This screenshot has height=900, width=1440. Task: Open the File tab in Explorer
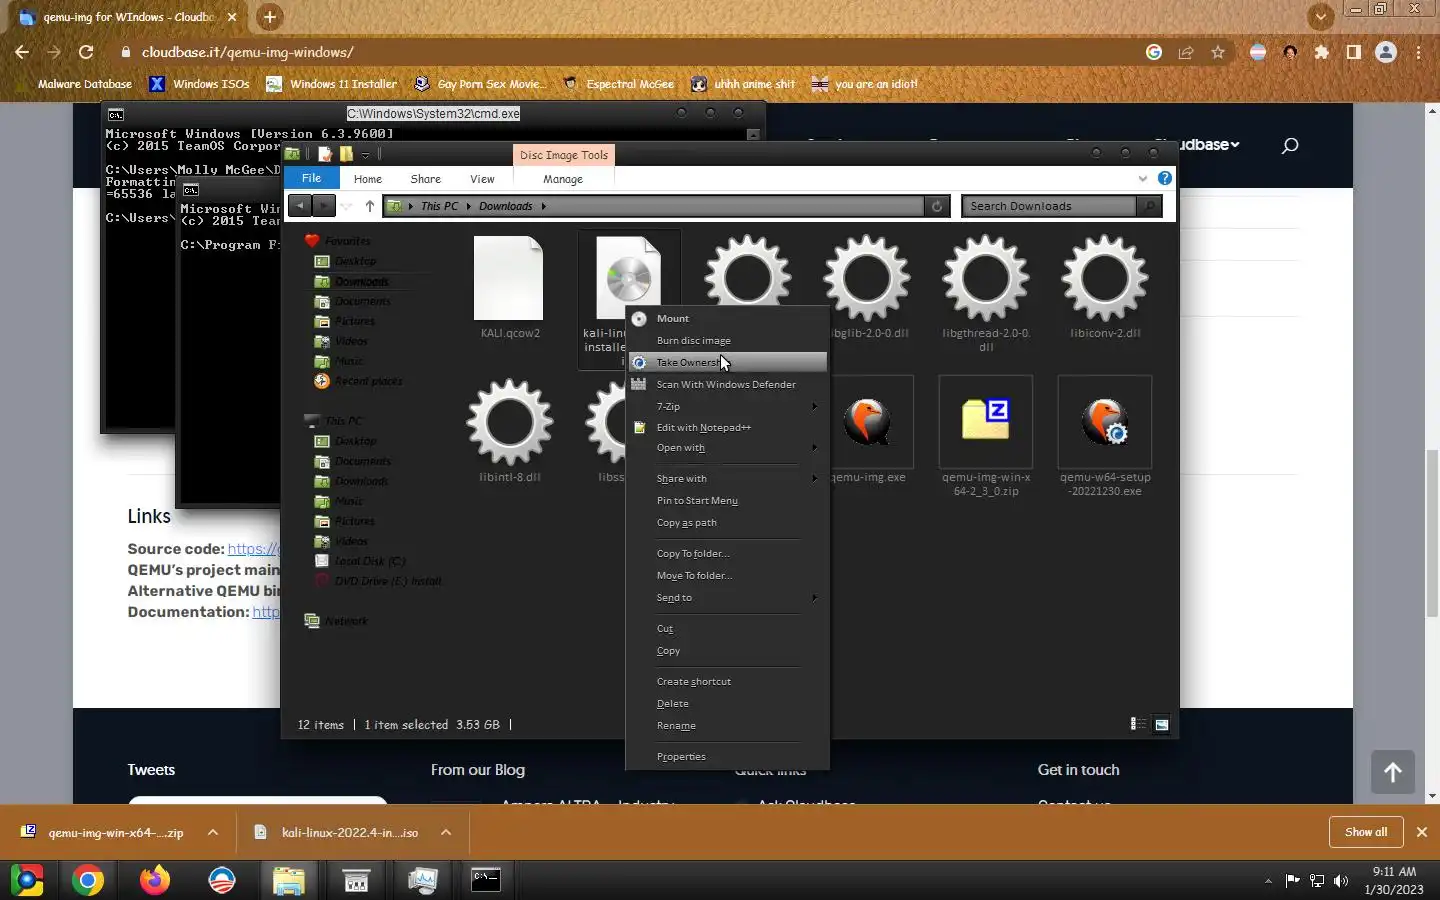pyautogui.click(x=312, y=178)
